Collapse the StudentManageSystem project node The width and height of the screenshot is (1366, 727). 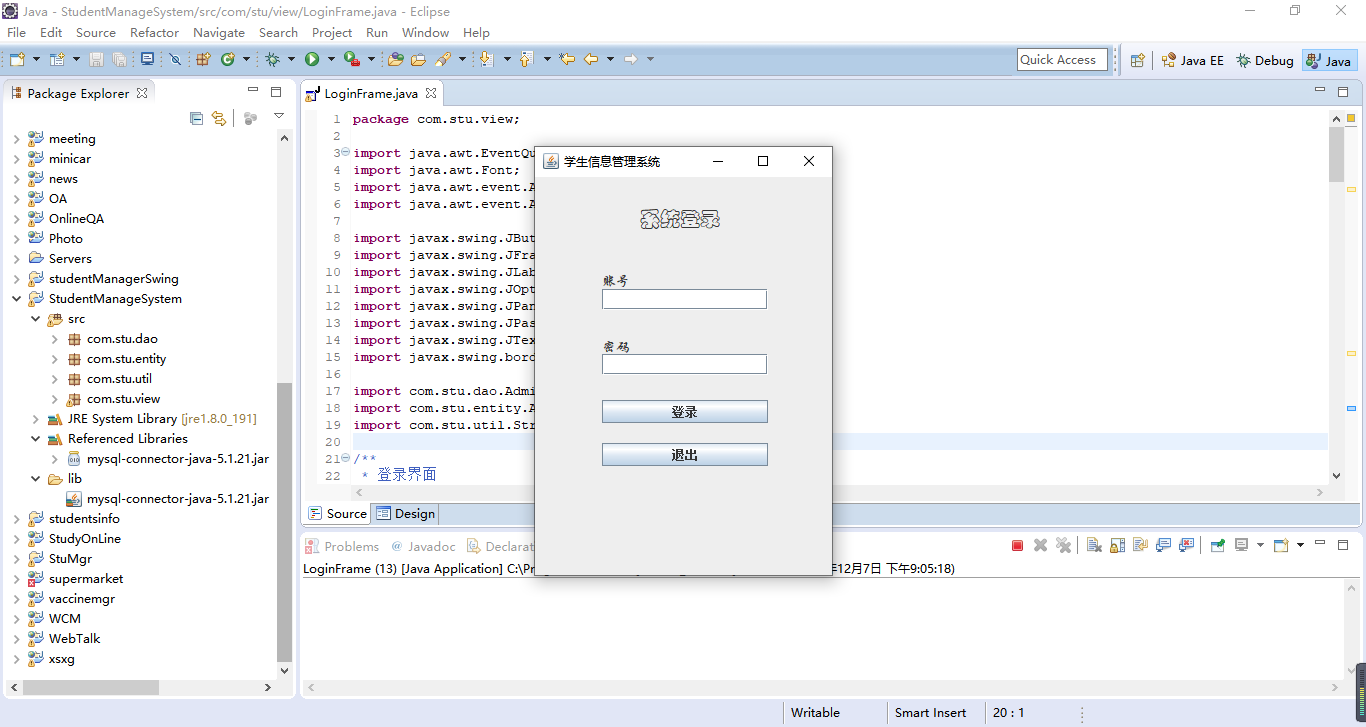pyautogui.click(x=16, y=299)
